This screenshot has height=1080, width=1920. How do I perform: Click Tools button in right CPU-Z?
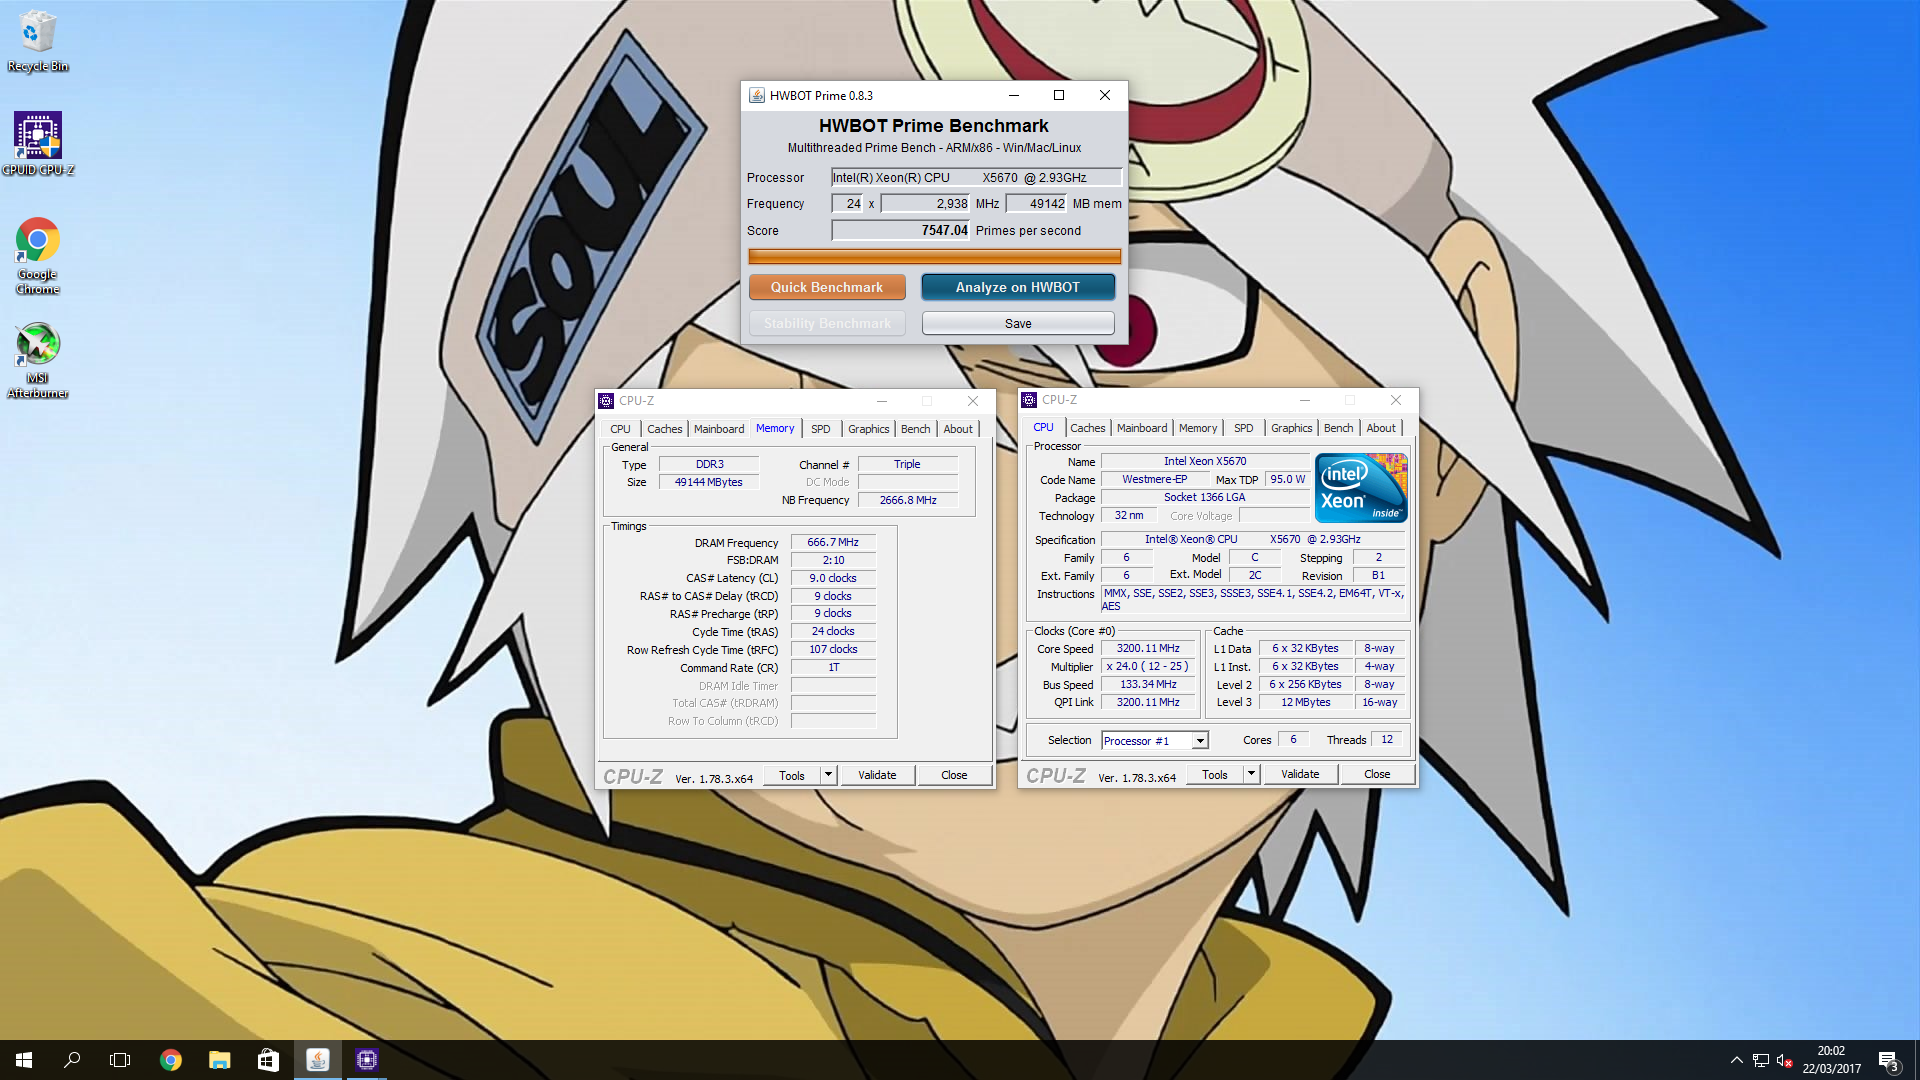click(1215, 774)
